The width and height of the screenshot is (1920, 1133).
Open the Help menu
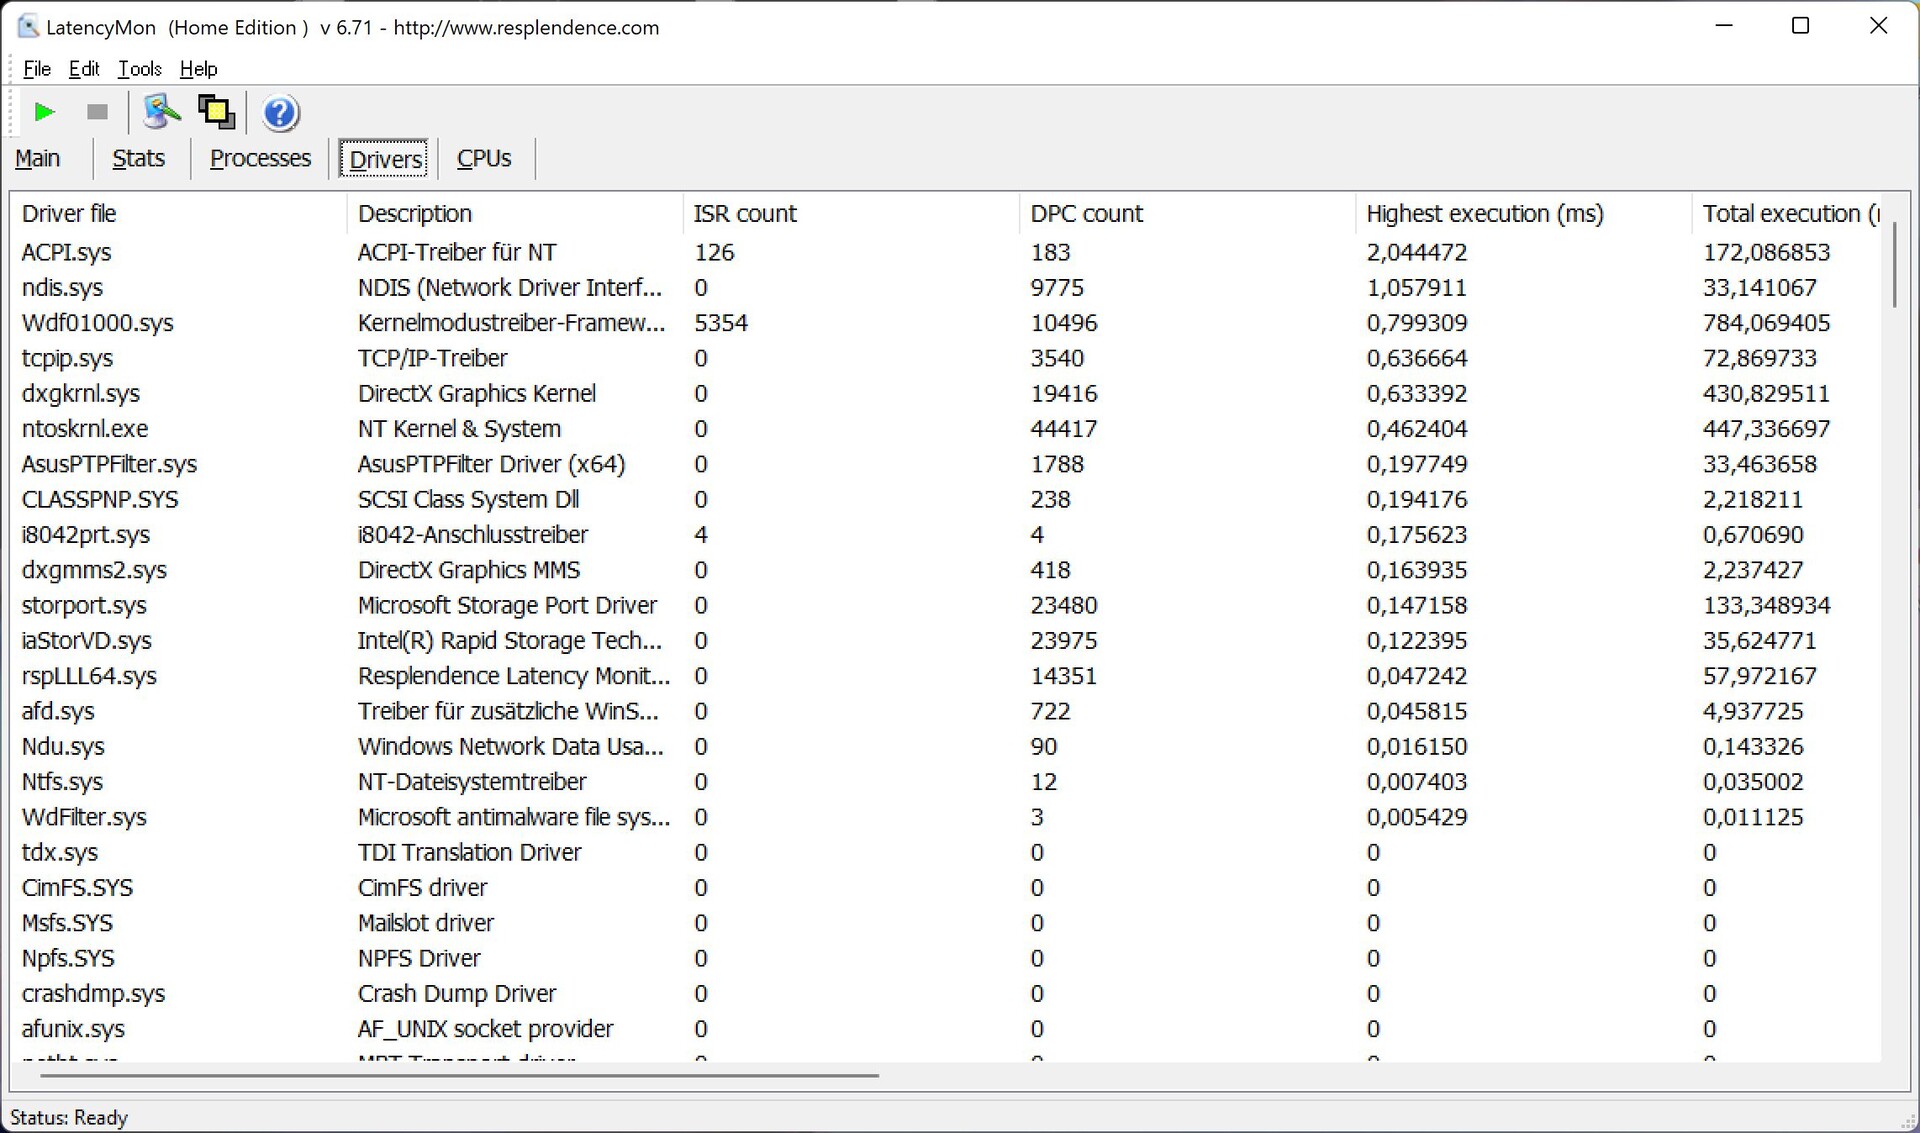(198, 69)
